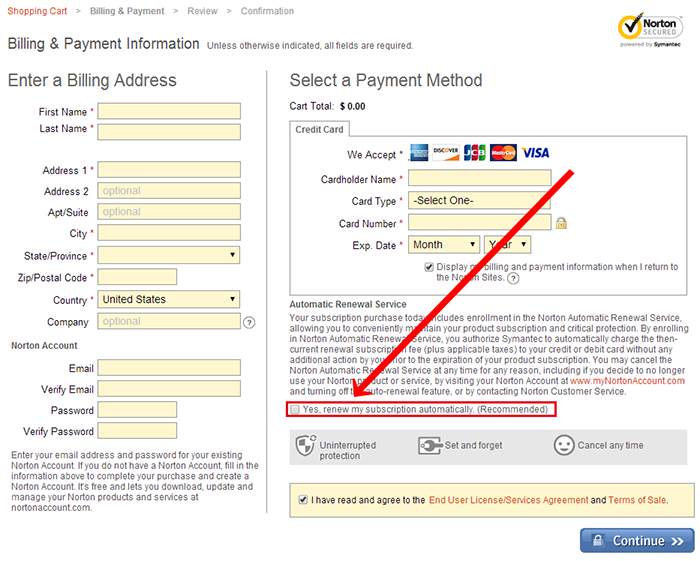Screen dimensions: 700x561
Task: Click the VISA card logo
Action: coord(535,153)
